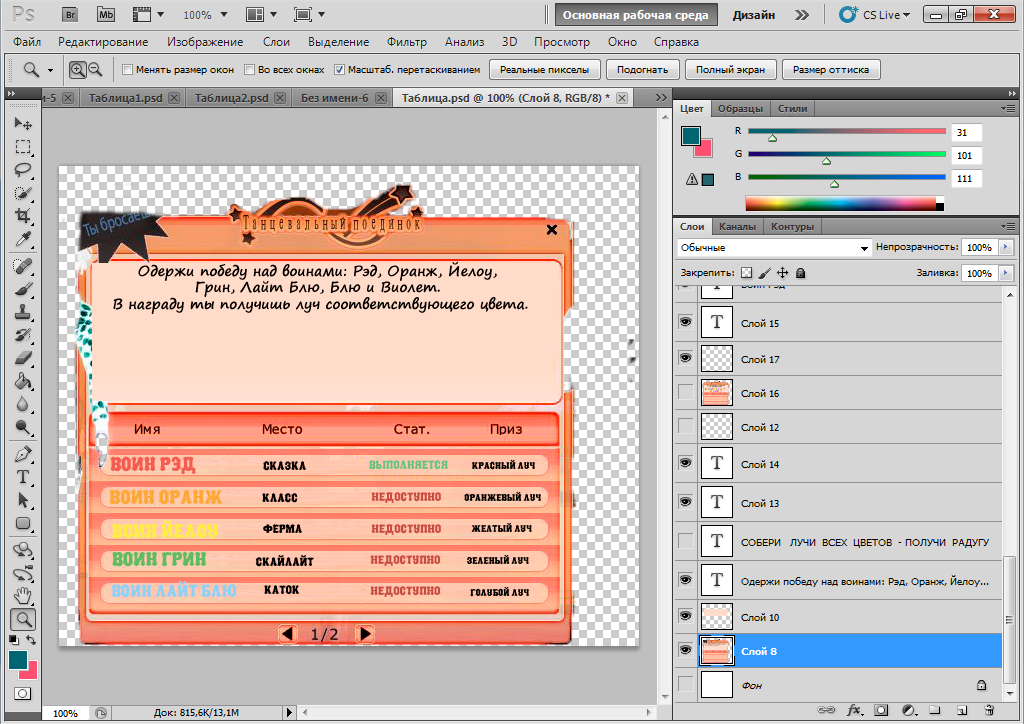Switch to the 'Дизайн' workspace
This screenshot has width=1024, height=724.
pyautogui.click(x=754, y=14)
